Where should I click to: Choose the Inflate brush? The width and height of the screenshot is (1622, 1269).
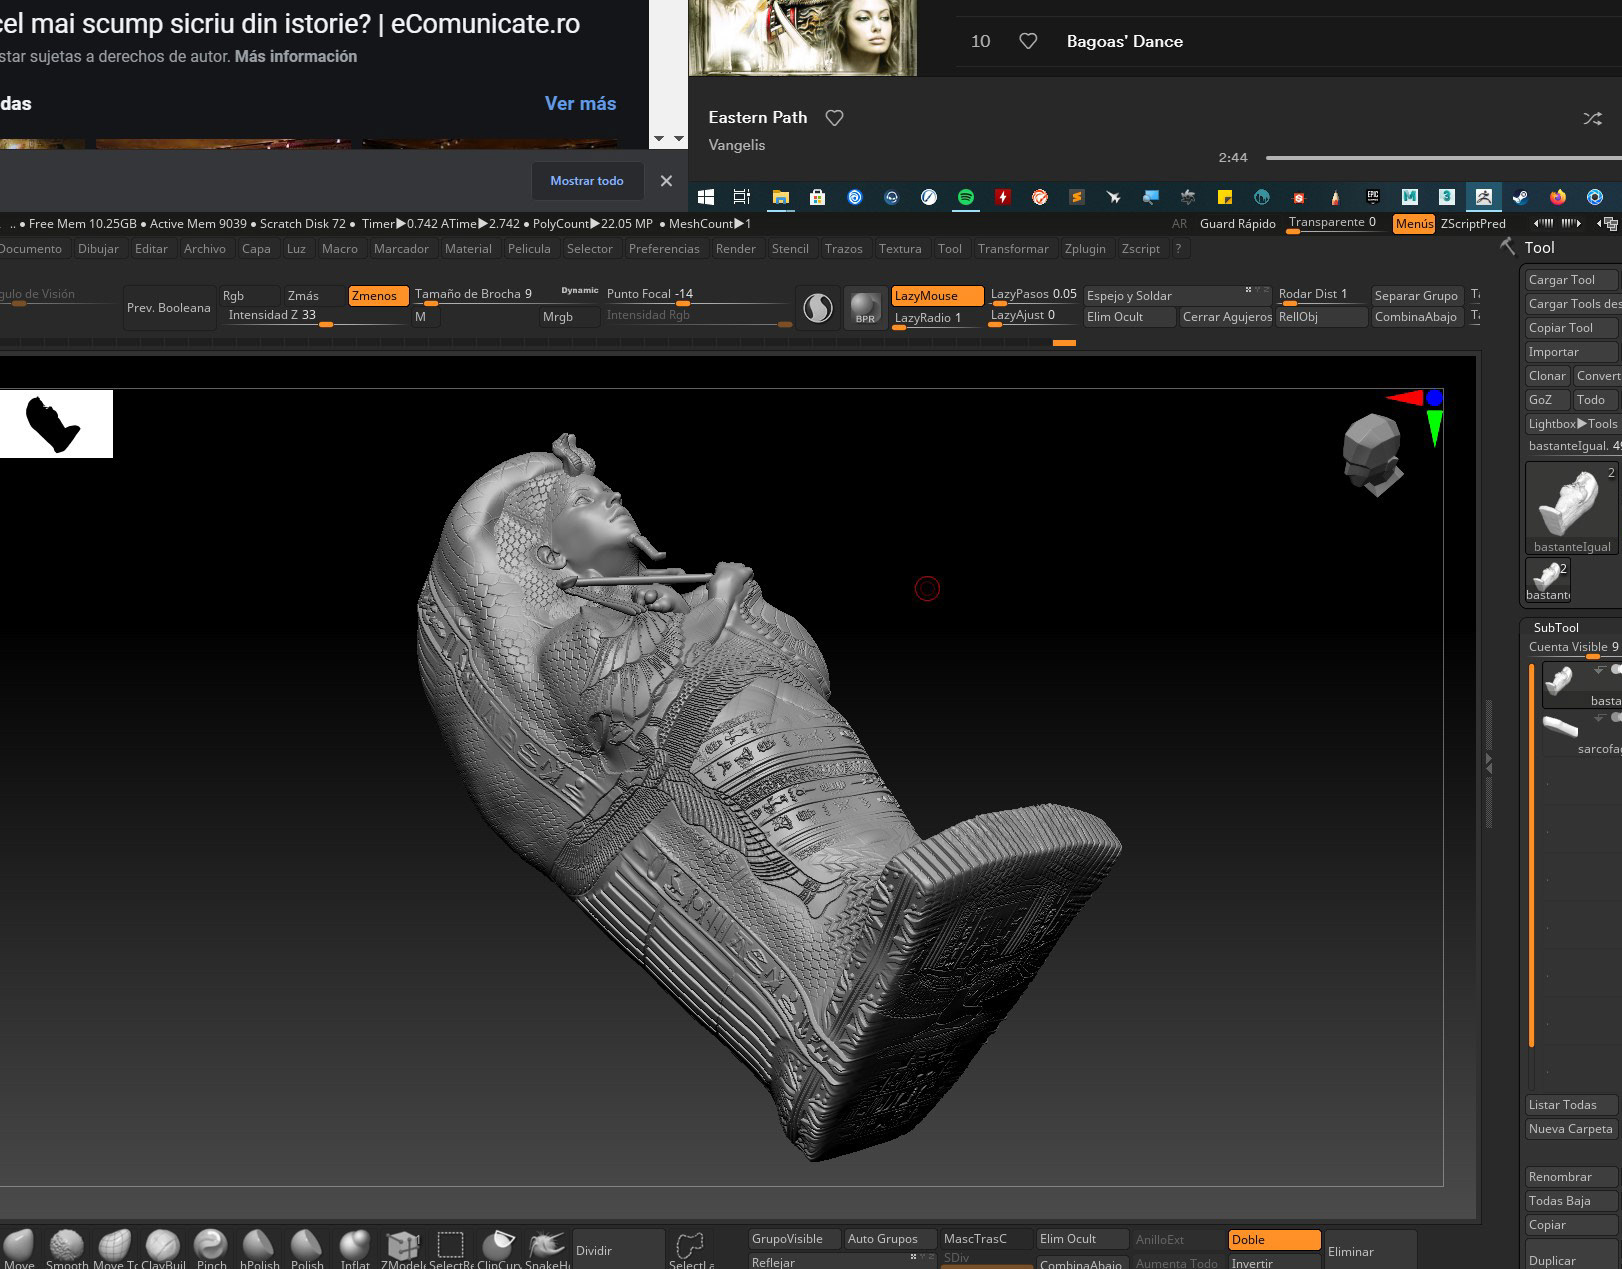(x=354, y=1246)
